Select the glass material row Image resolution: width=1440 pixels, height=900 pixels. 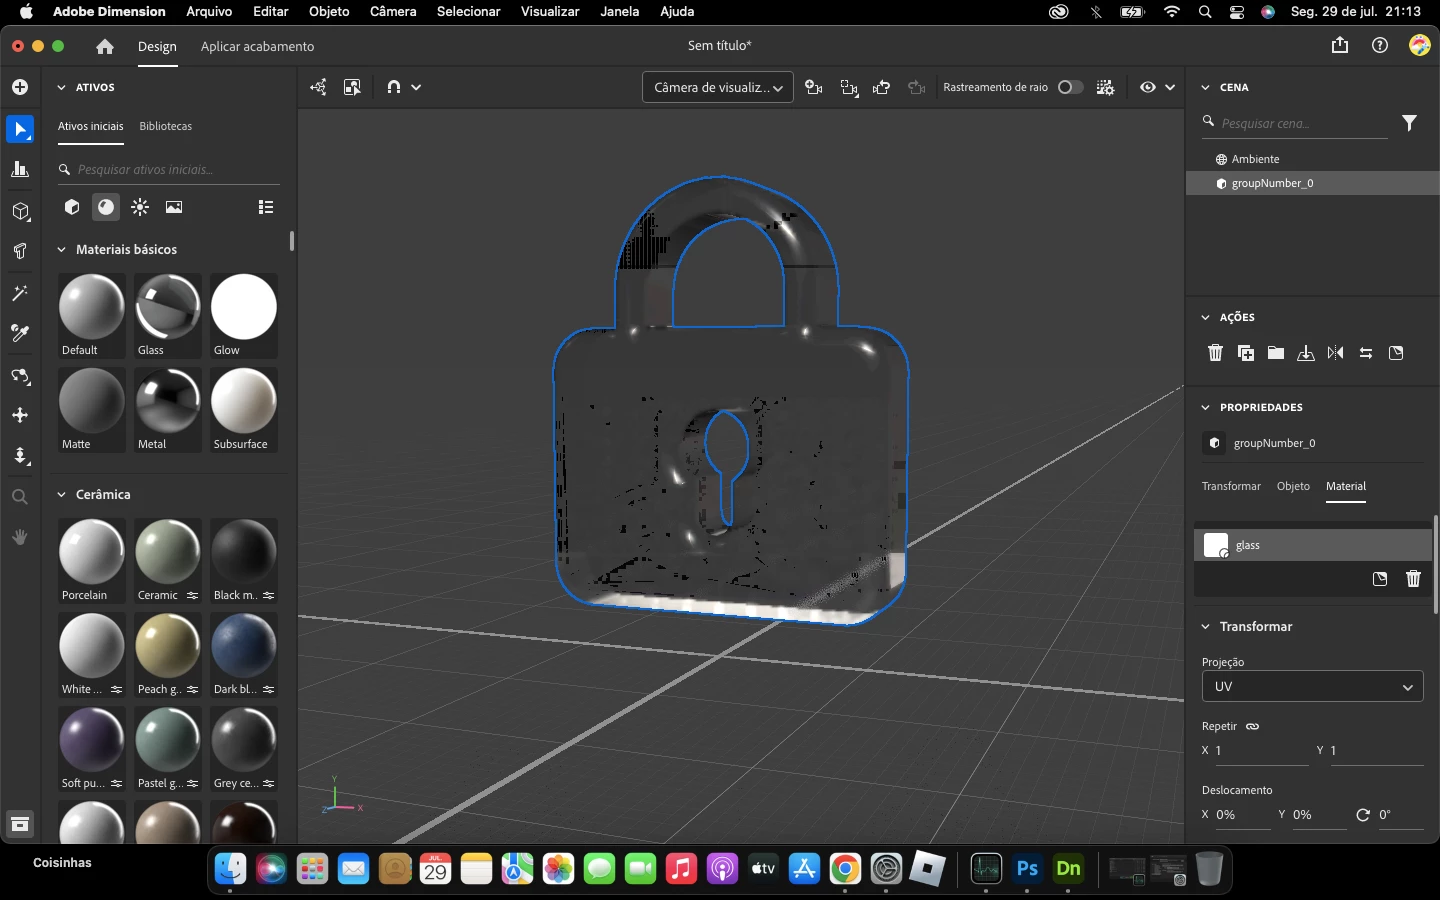click(1312, 545)
